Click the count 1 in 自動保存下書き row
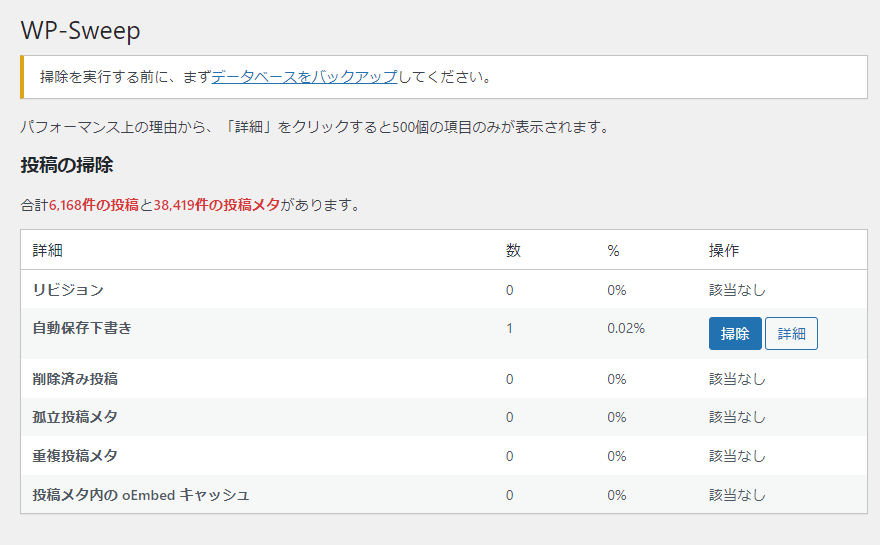This screenshot has height=545, width=880. click(510, 328)
